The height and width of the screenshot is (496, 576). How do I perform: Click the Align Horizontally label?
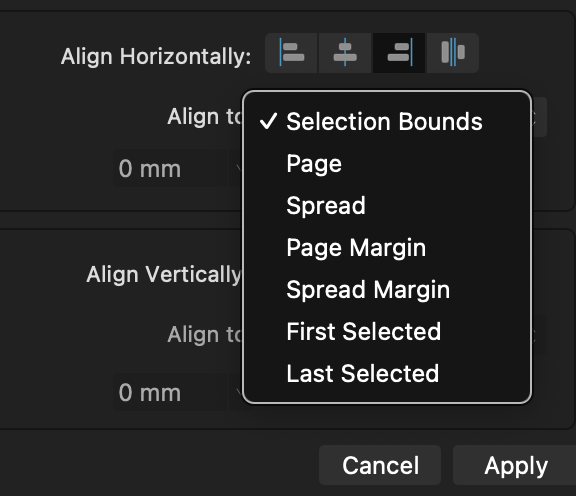[156, 57]
